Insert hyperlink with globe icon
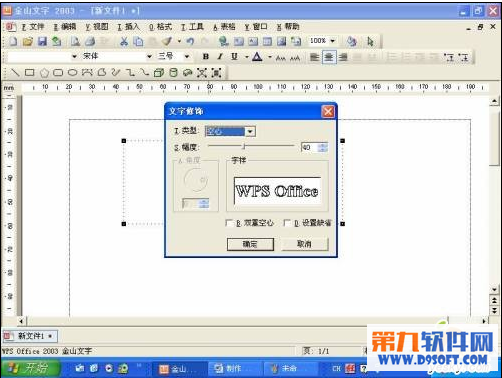502x378 pixels. (x=223, y=41)
